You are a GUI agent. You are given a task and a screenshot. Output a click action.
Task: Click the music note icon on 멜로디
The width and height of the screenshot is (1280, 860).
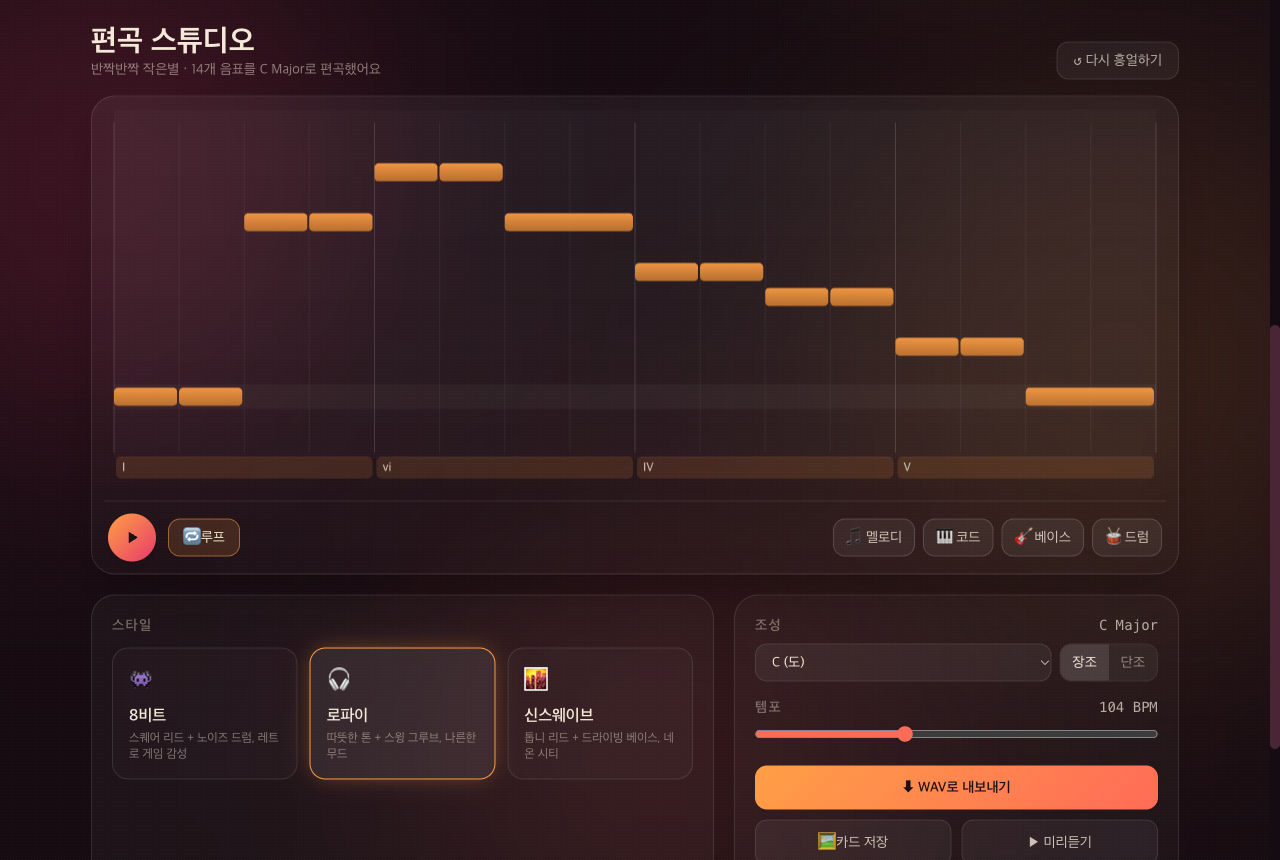tap(854, 537)
